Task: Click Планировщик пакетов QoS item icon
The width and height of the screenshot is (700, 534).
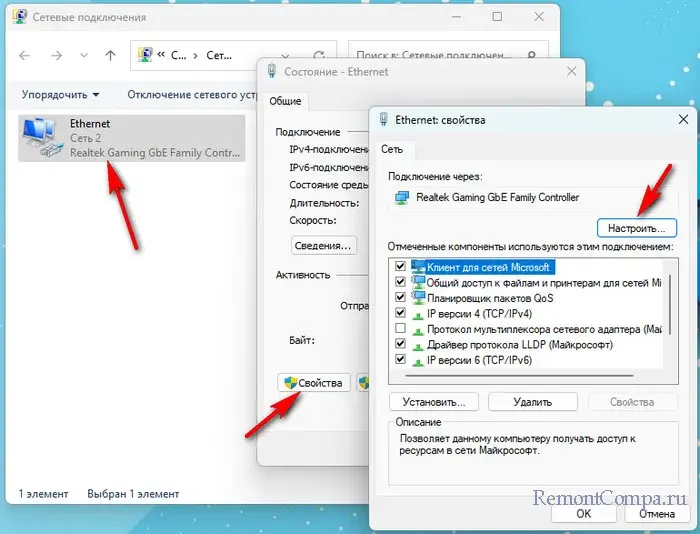Action: pos(418,297)
